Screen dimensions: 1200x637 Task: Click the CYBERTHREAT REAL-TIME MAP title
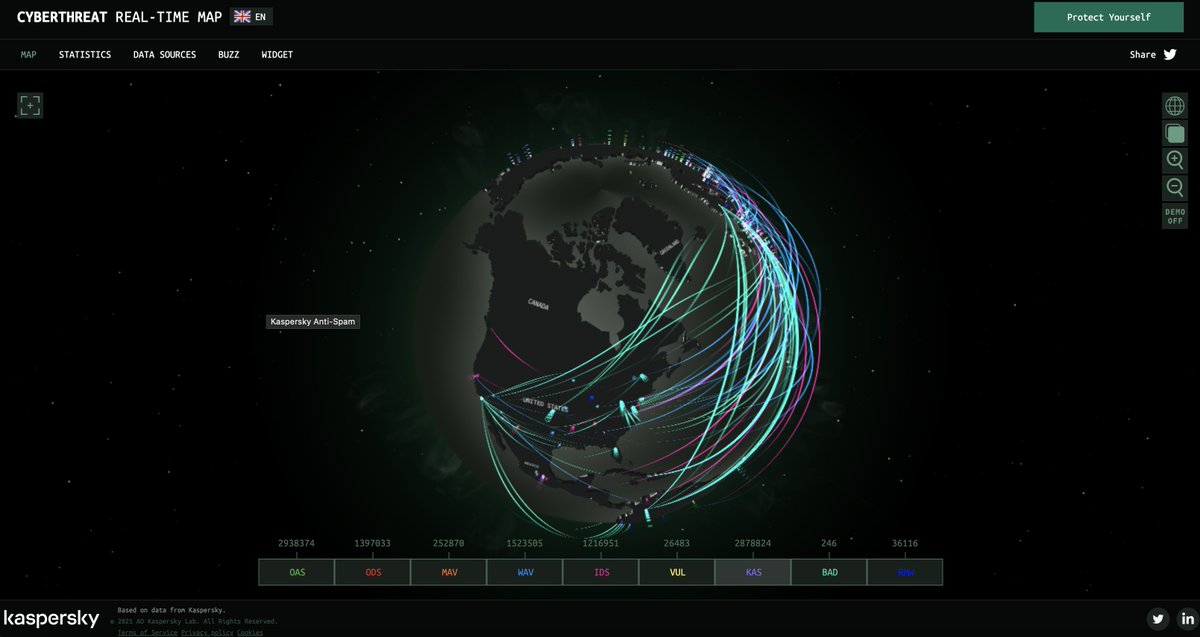tap(120, 17)
